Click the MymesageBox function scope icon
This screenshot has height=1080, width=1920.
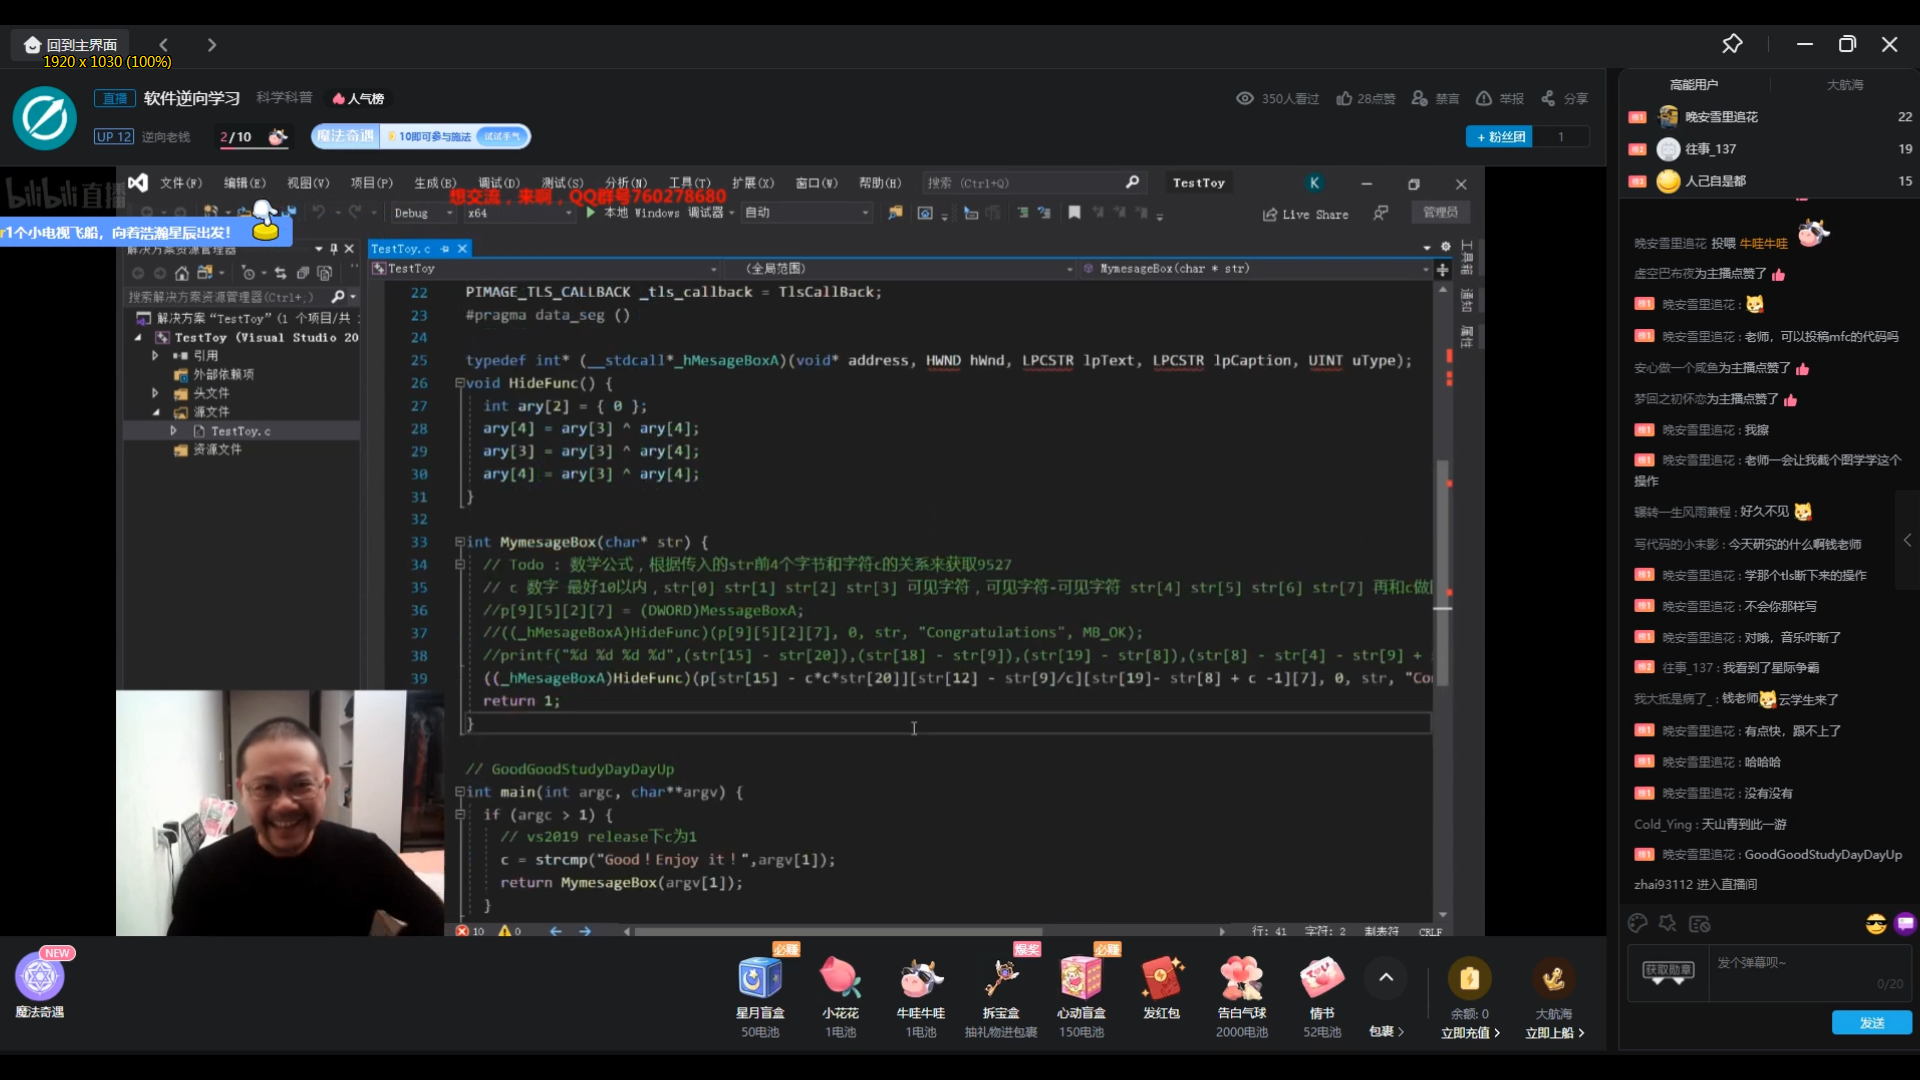click(456, 541)
